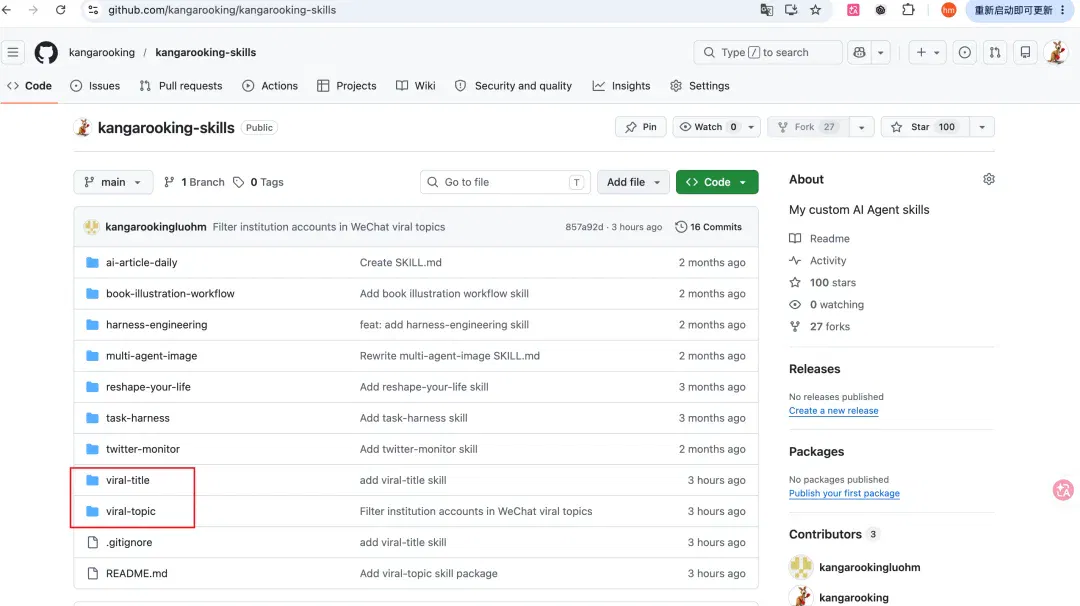Viewport: 1080px width, 606px height.
Task: Open the reshape-your-life folder
Action: (x=148, y=386)
